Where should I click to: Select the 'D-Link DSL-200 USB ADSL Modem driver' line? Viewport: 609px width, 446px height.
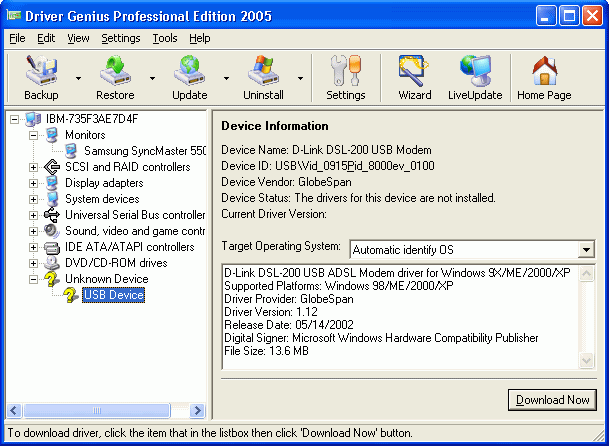click(397, 273)
